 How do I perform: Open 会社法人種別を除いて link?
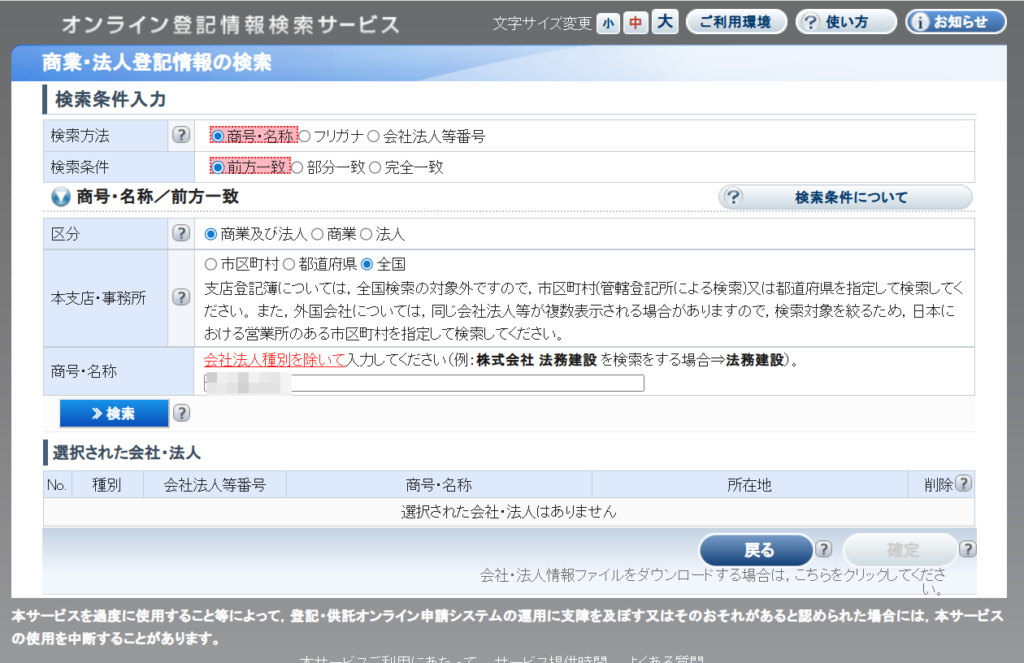(x=274, y=360)
